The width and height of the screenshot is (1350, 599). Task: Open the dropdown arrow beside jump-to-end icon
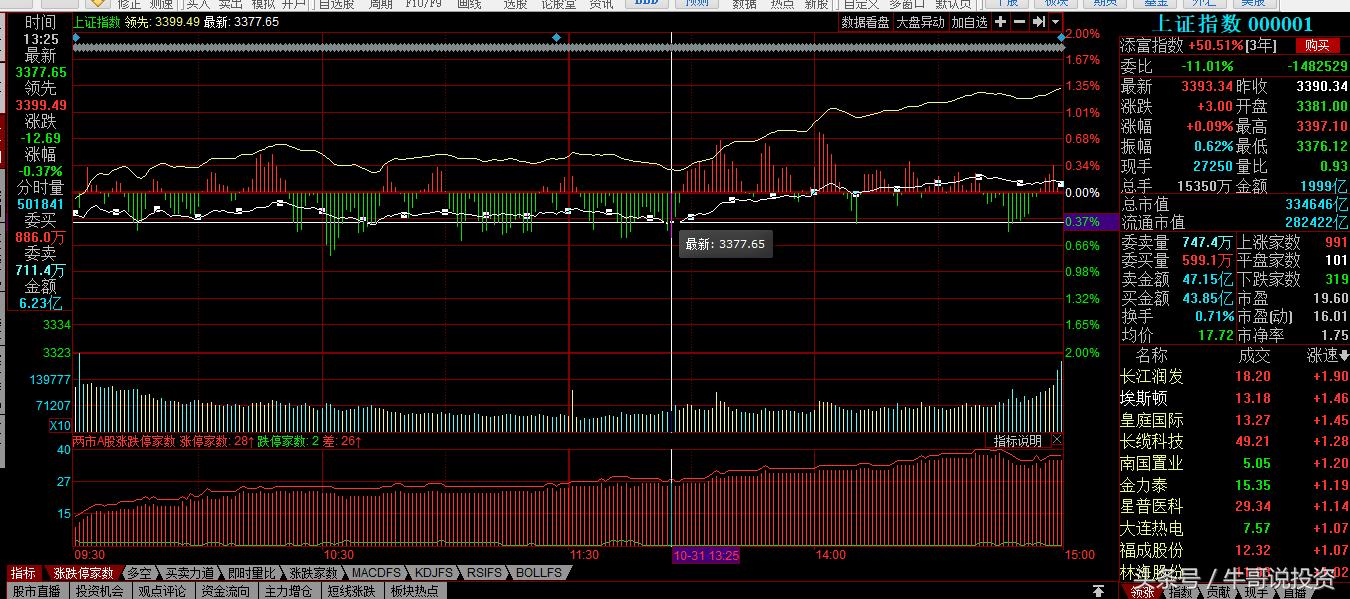1056,22
